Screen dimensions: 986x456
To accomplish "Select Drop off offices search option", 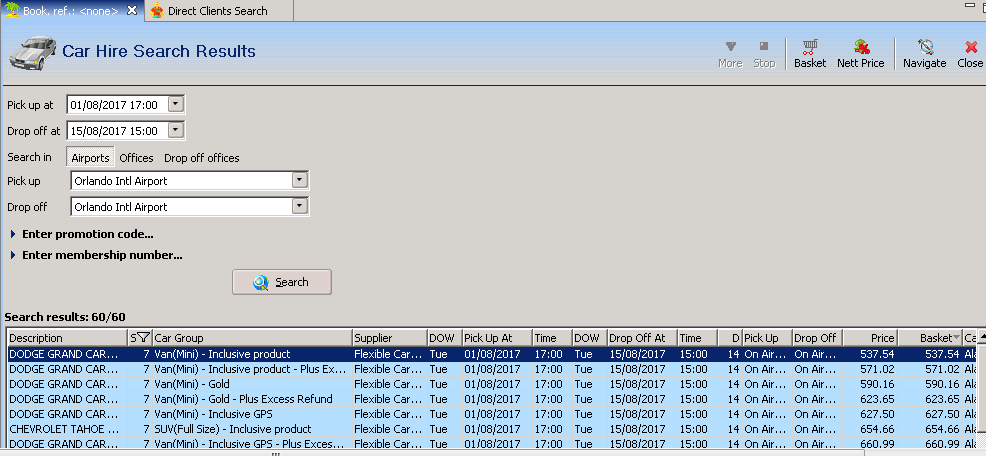I will 202,158.
